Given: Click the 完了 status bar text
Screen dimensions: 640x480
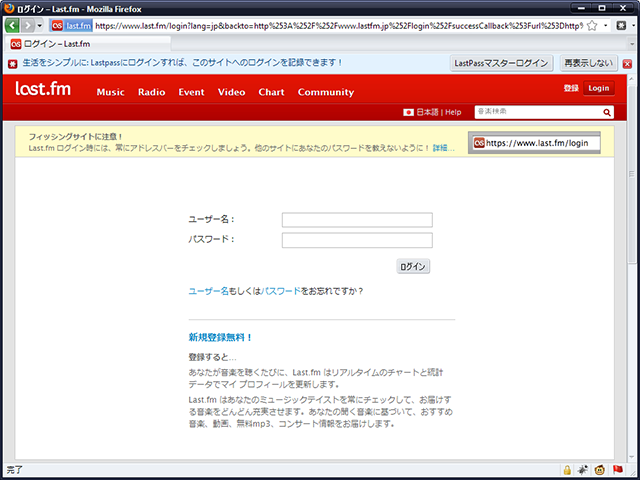Looking at the screenshot, I should click(15, 470).
